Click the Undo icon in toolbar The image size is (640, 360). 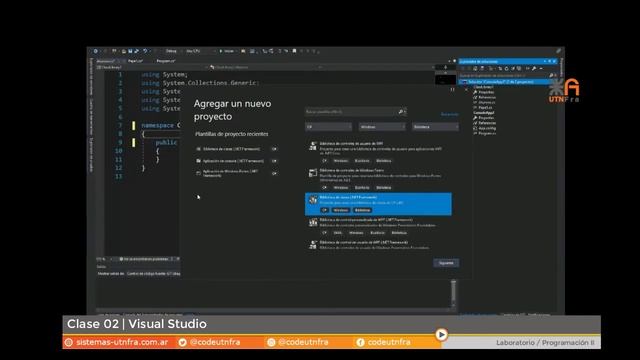click(145, 51)
